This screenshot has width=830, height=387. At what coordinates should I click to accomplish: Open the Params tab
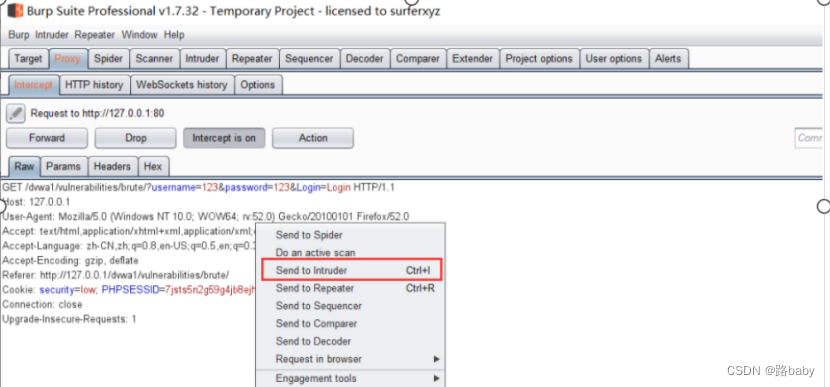(64, 166)
